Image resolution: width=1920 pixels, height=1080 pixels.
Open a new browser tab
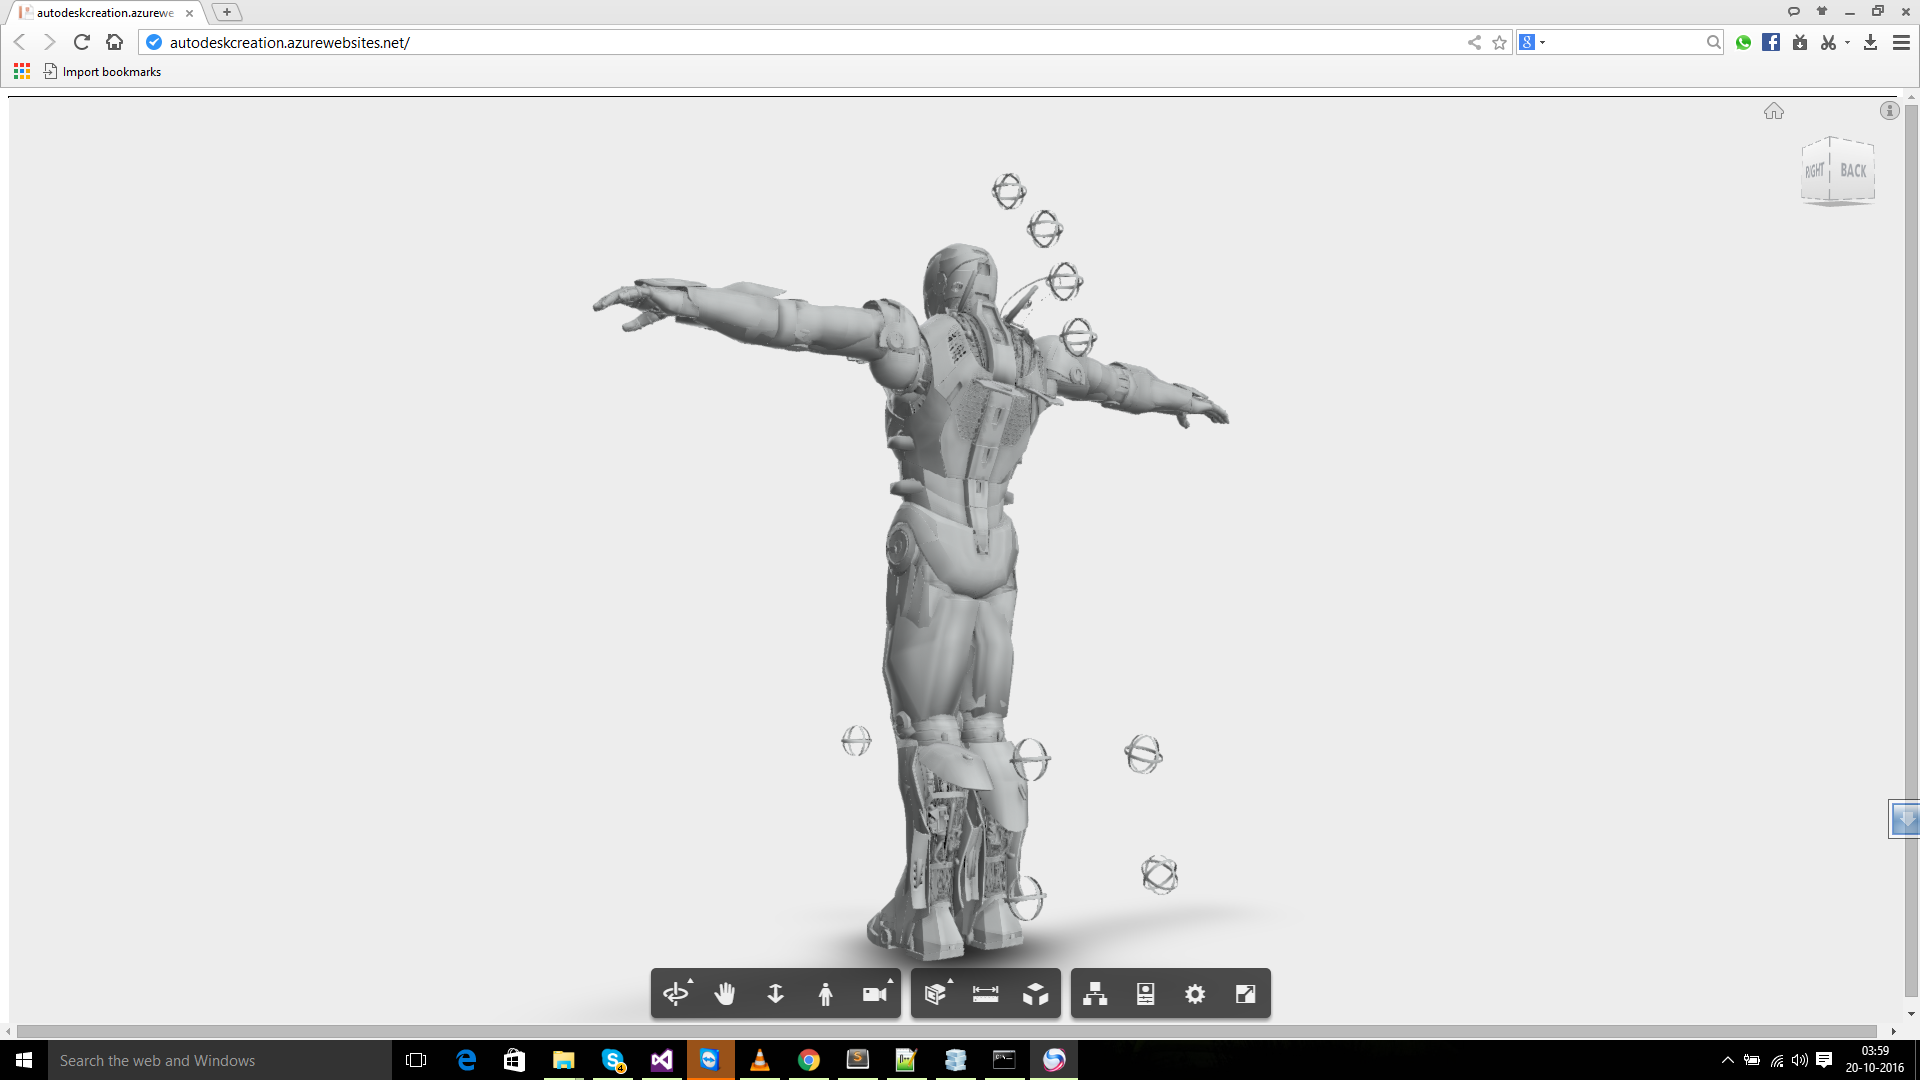pyautogui.click(x=227, y=12)
